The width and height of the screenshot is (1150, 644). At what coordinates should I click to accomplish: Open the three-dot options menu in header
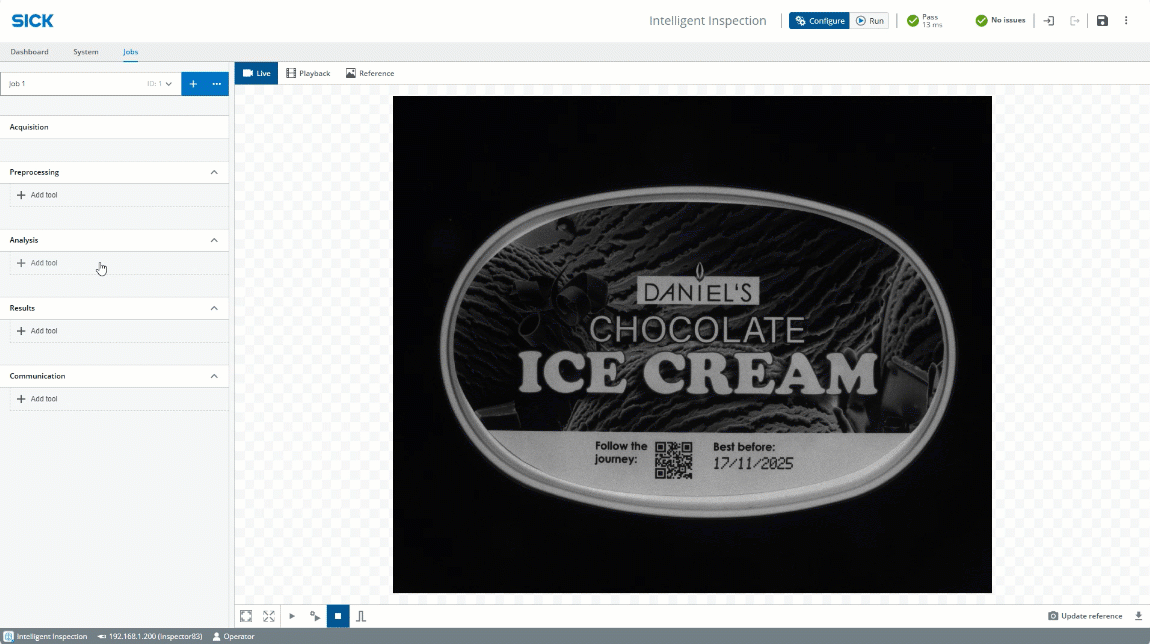1127,21
